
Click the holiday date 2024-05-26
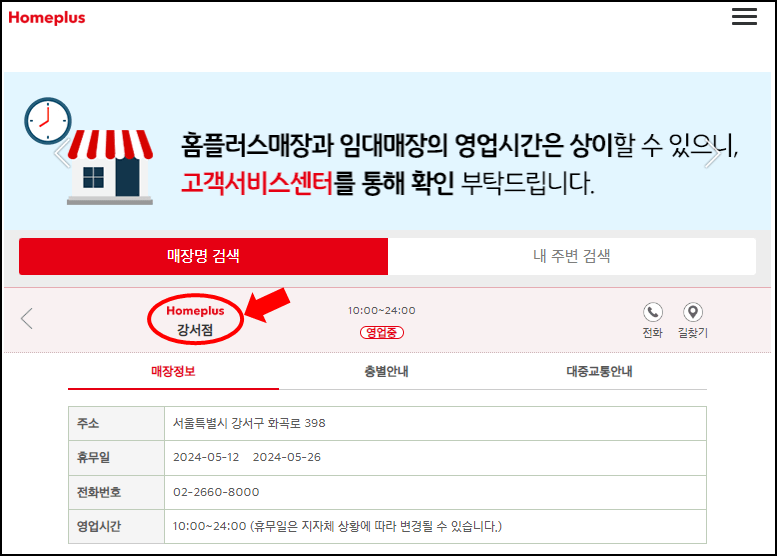tap(287, 457)
